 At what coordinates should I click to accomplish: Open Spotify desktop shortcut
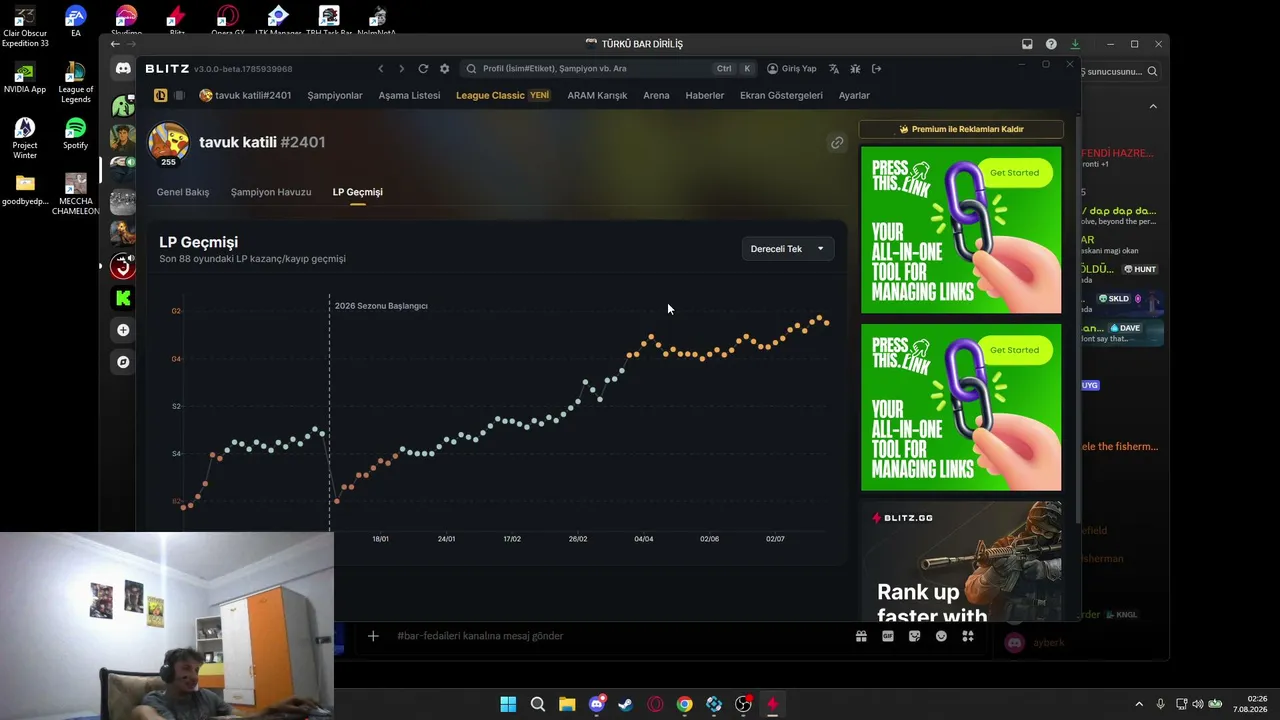pyautogui.click(x=76, y=132)
